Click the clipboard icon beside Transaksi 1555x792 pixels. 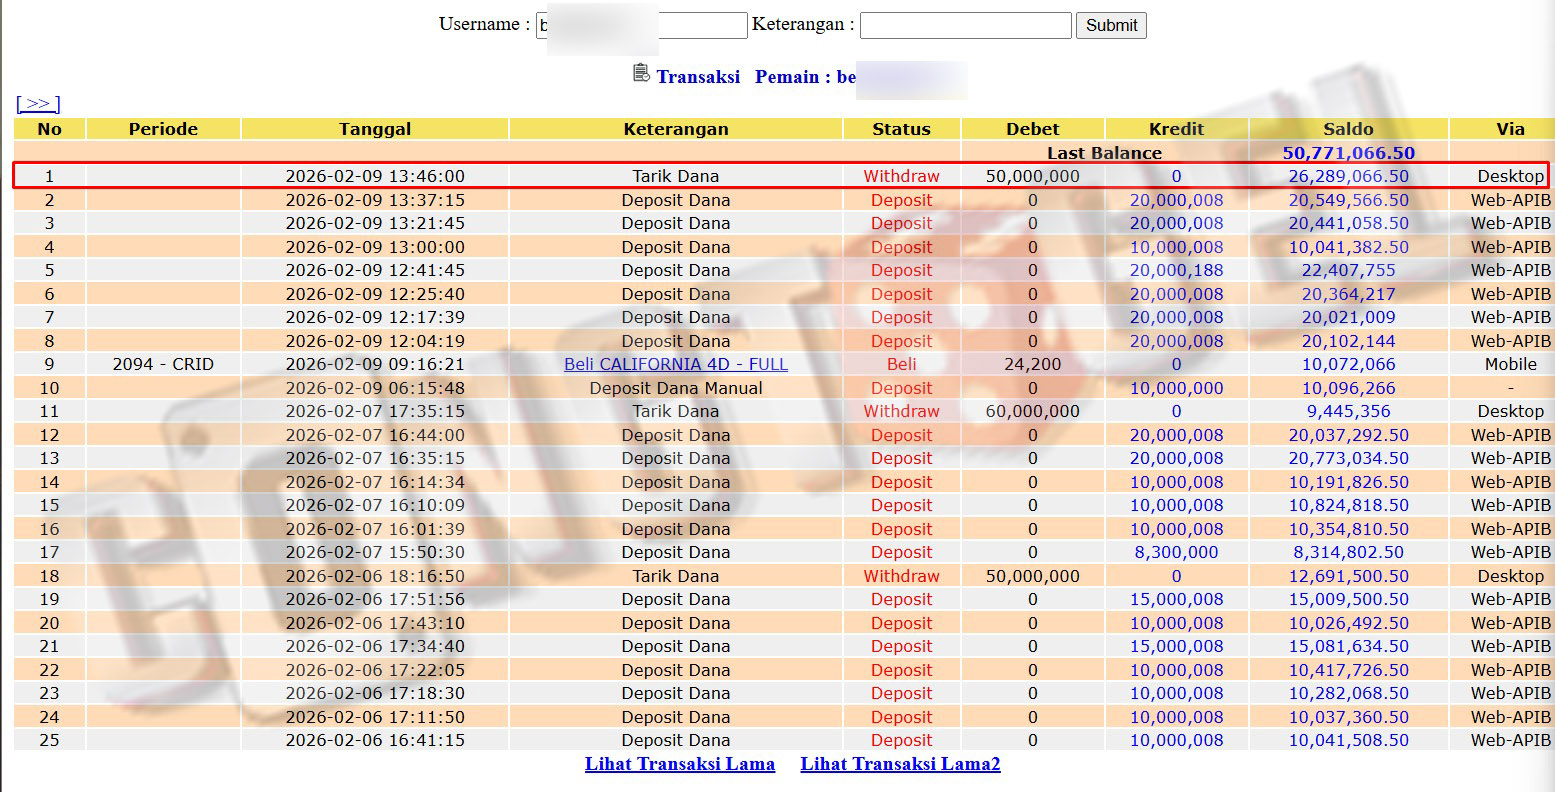click(x=641, y=73)
